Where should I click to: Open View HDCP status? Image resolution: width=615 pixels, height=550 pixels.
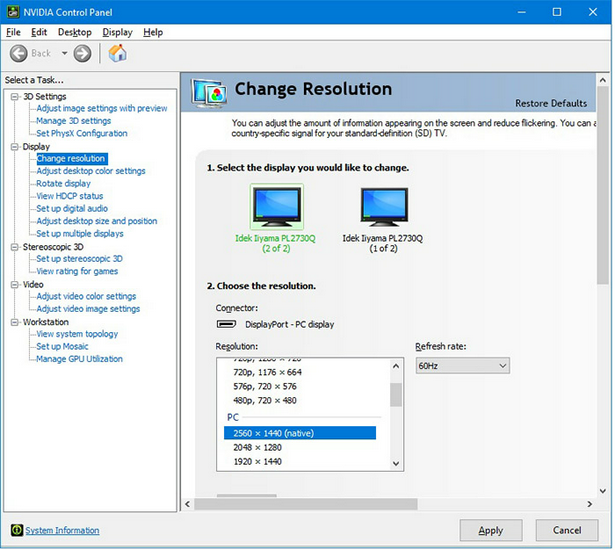coord(69,196)
